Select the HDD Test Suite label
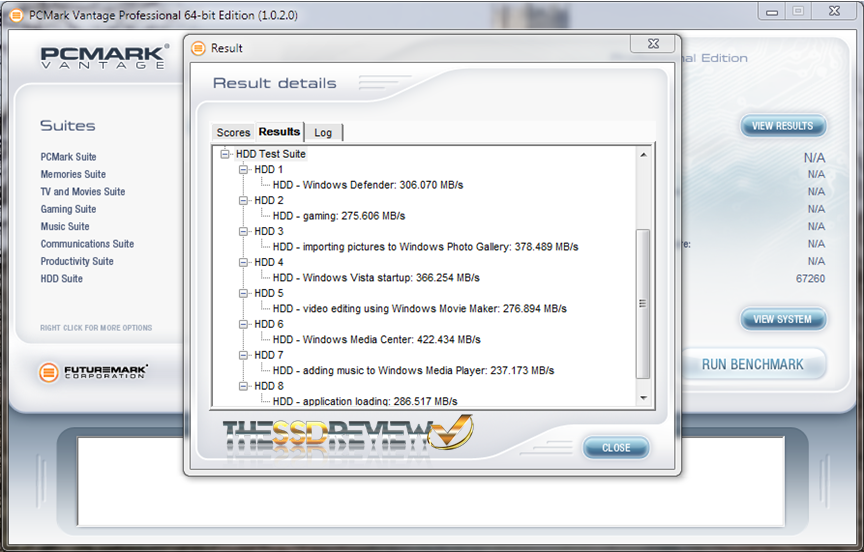Image resolution: width=864 pixels, height=552 pixels. [271, 154]
